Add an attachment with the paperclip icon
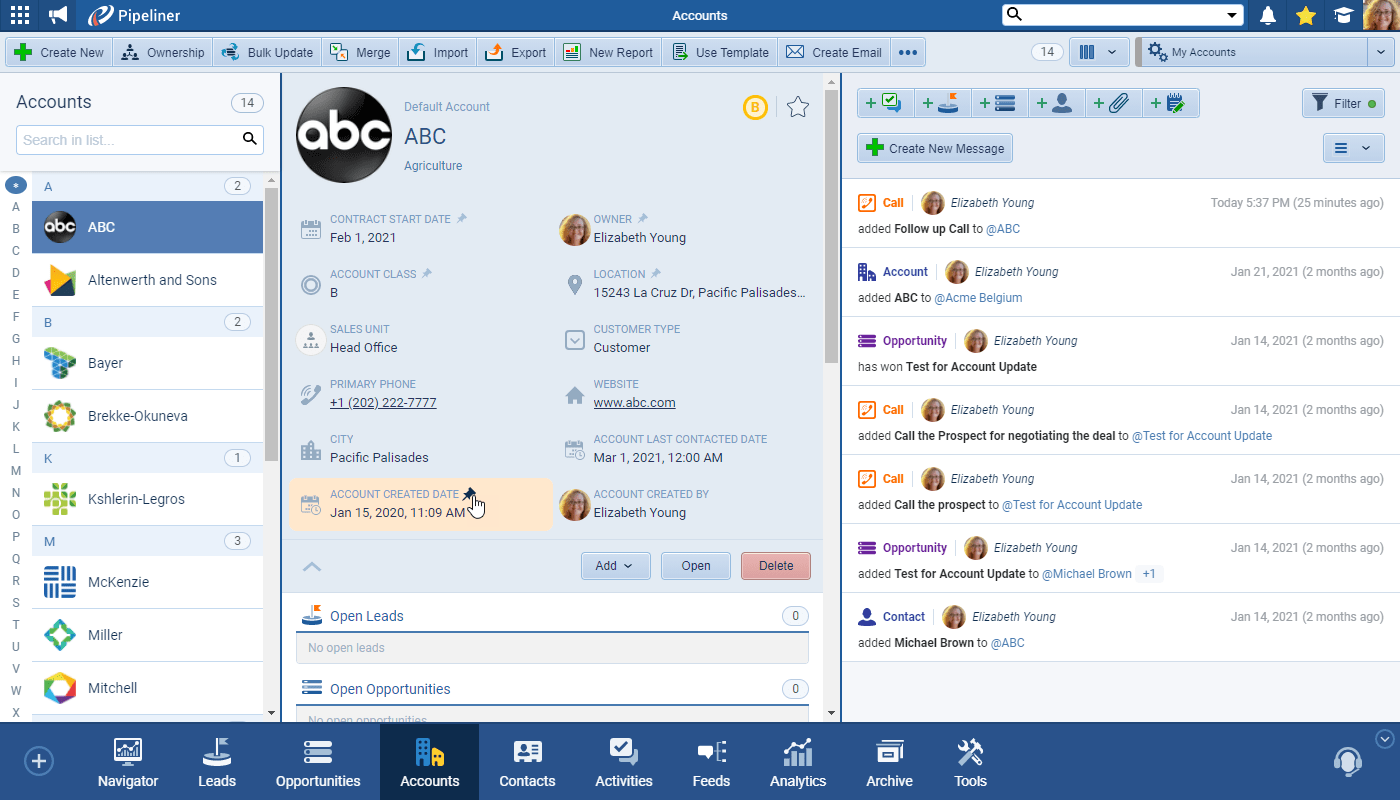Screen dimensions: 1400x800 [1113, 103]
